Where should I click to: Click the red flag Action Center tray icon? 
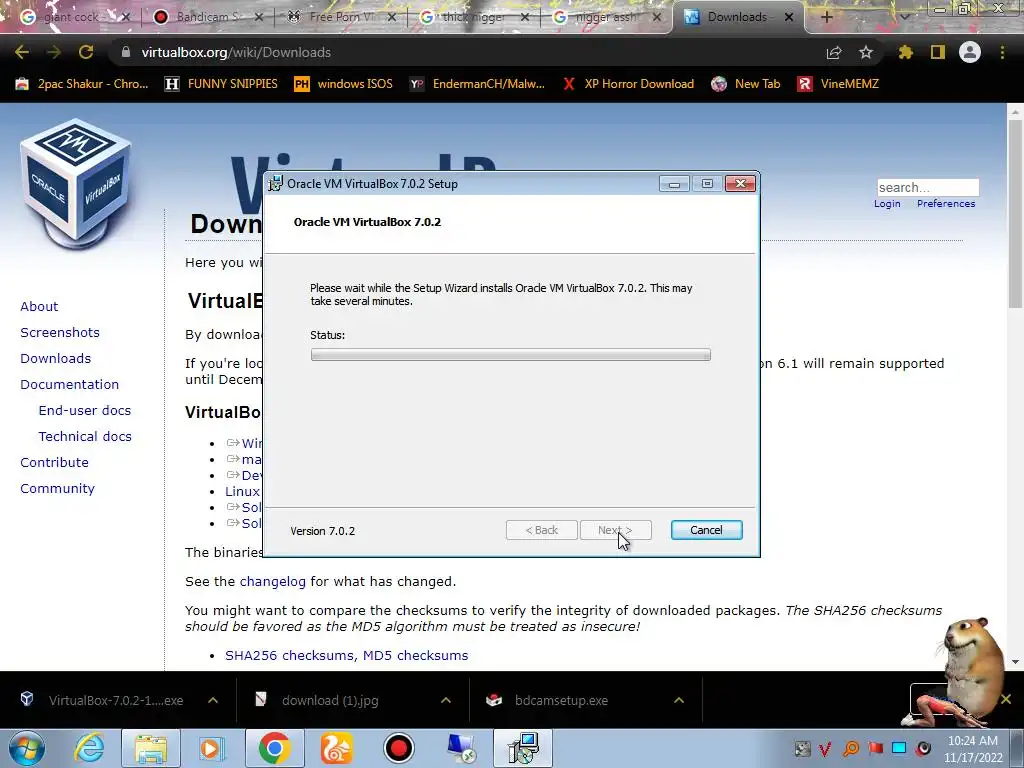click(875, 748)
